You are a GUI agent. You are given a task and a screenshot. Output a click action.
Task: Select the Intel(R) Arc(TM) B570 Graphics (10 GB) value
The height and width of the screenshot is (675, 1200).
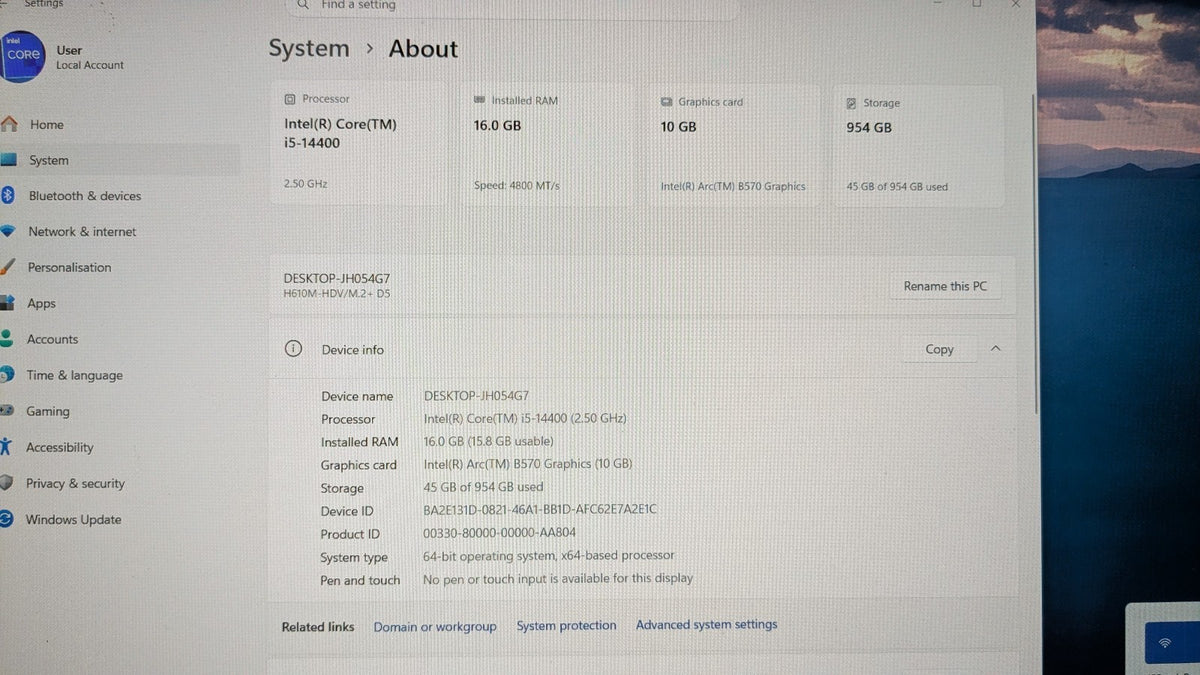tap(528, 464)
